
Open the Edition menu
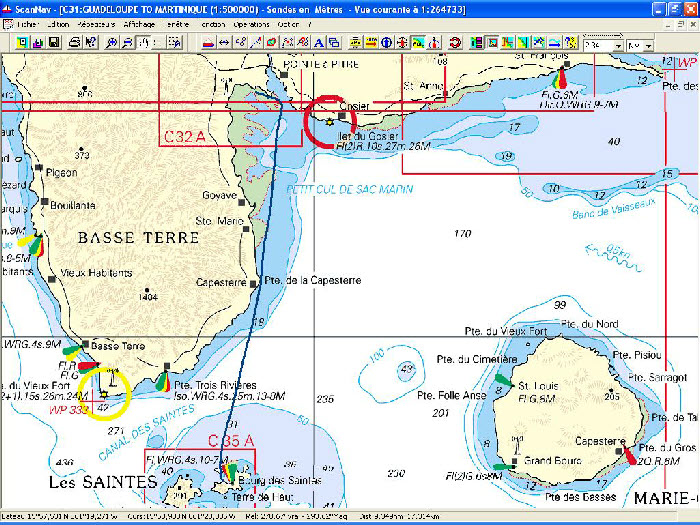(59, 22)
